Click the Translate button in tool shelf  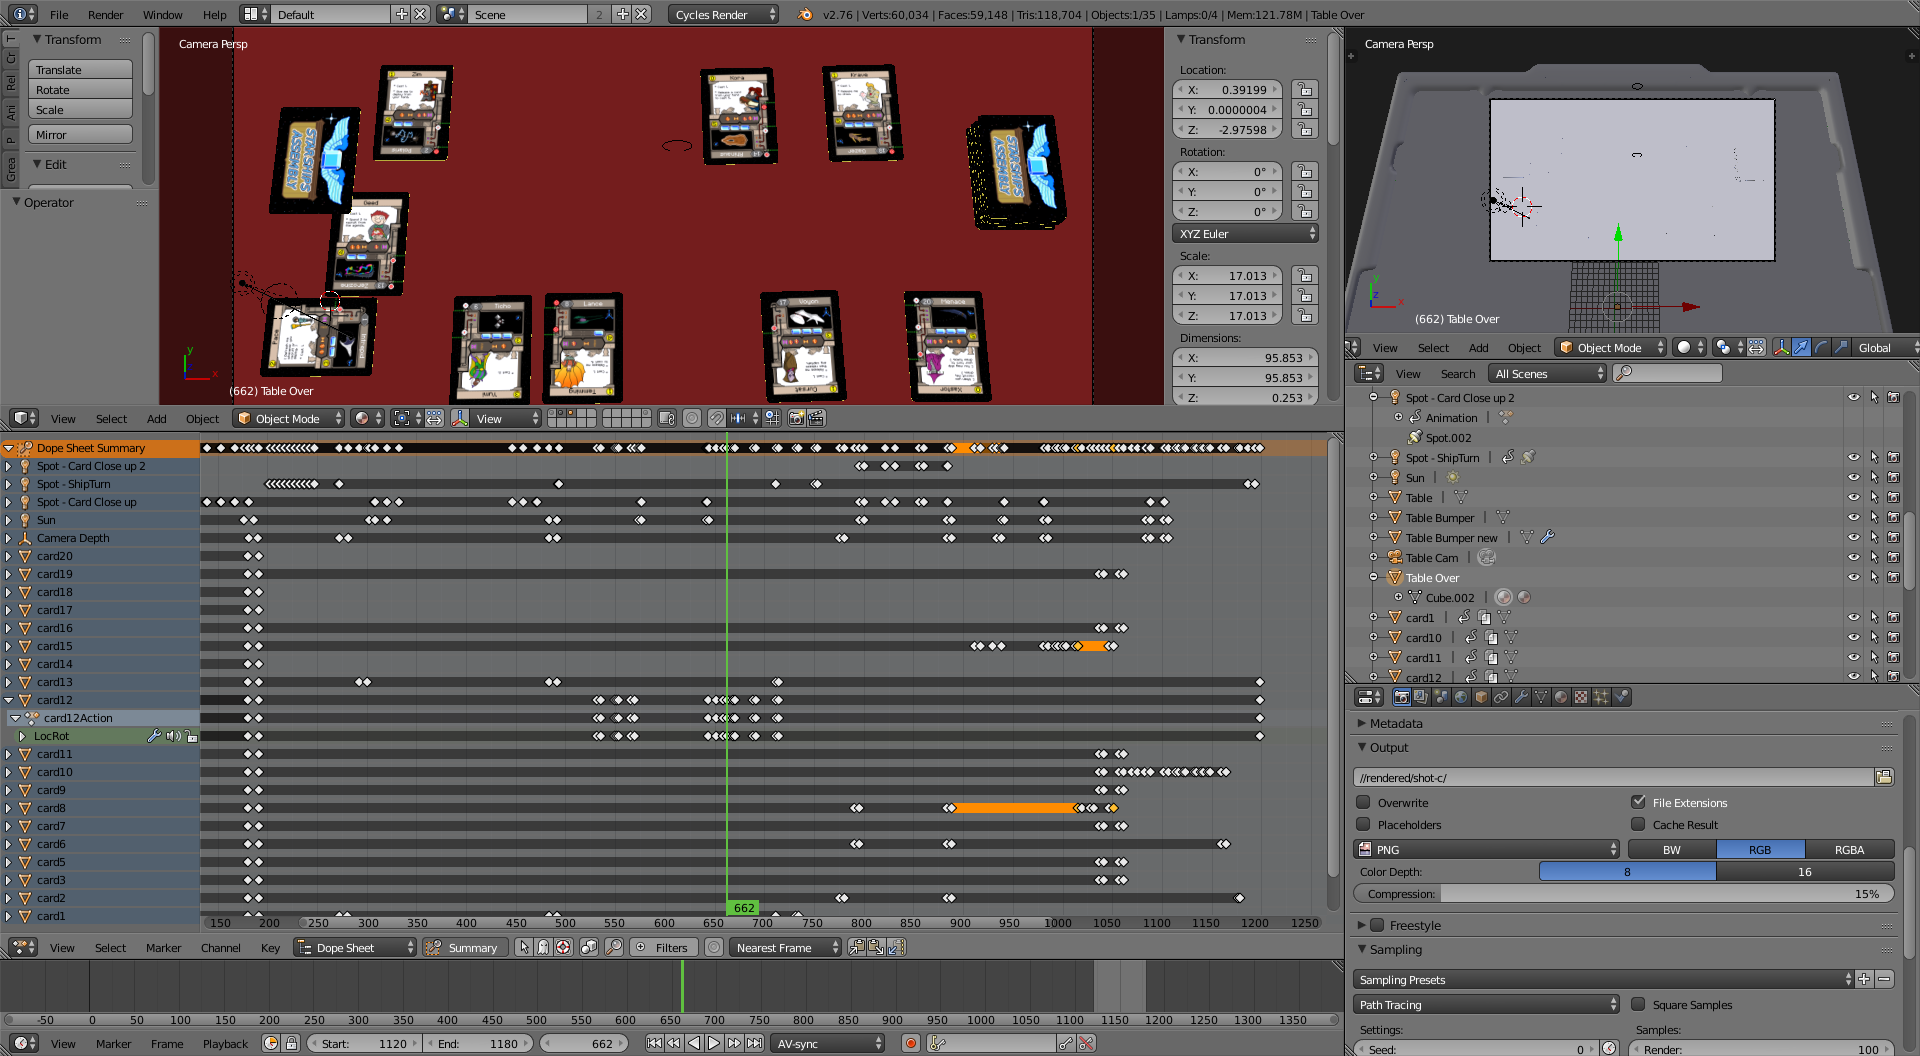(x=81, y=69)
